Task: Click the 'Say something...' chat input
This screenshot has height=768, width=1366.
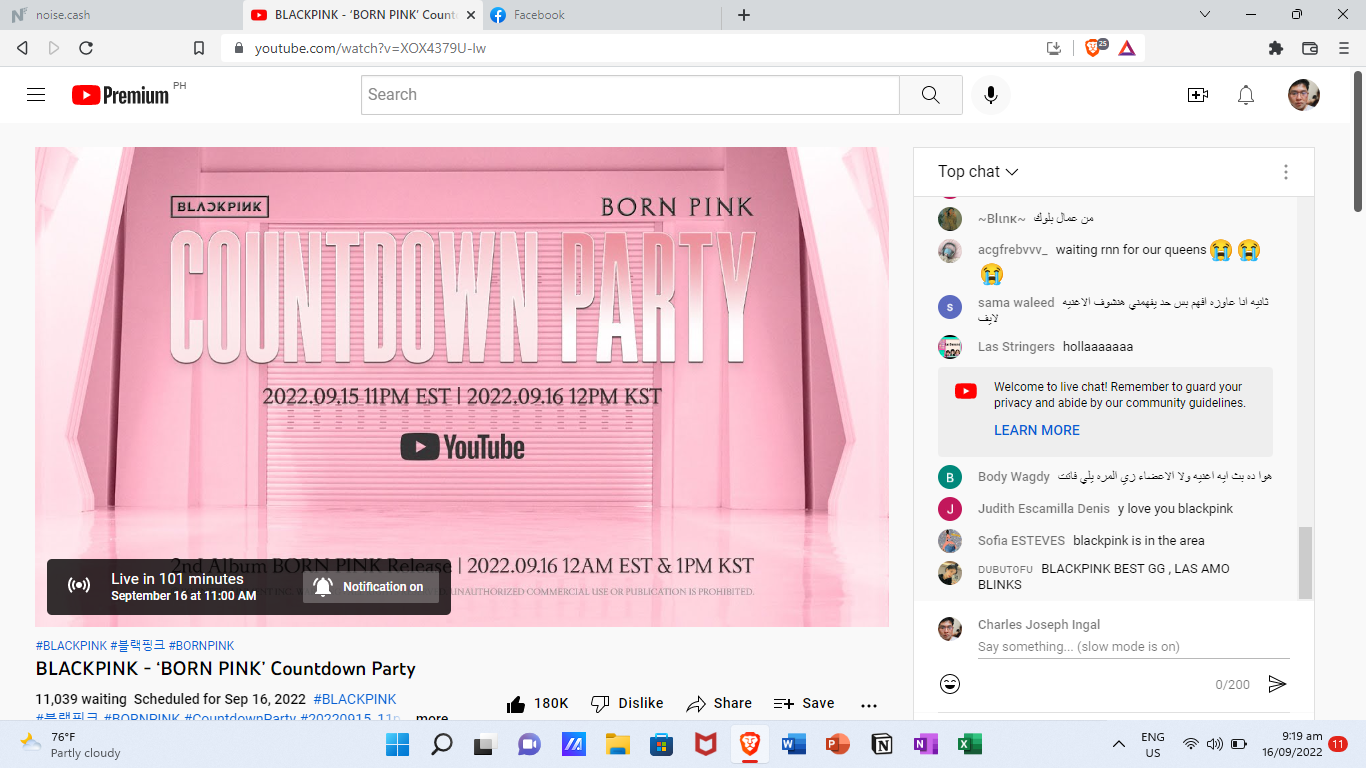Action: pyautogui.click(x=1134, y=647)
